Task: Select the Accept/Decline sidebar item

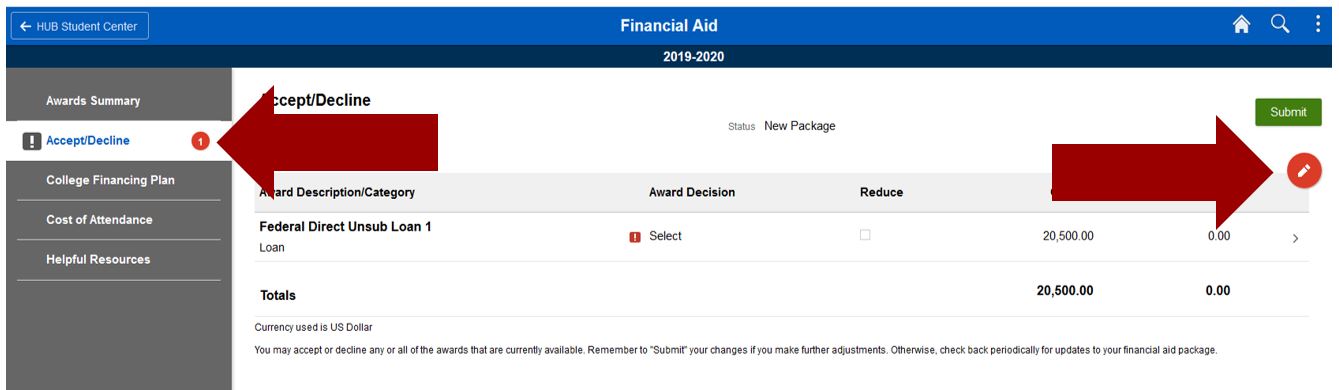Action: [116, 141]
